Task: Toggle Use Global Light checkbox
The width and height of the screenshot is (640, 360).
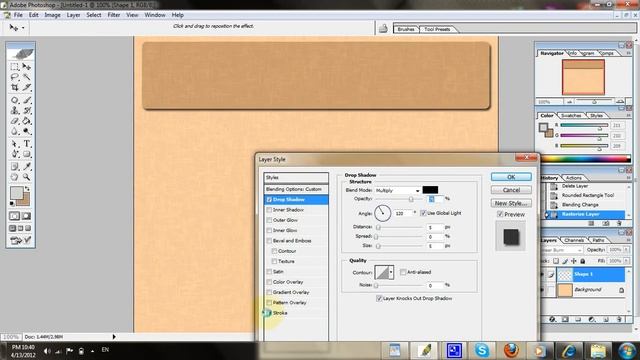Action: tap(423, 213)
